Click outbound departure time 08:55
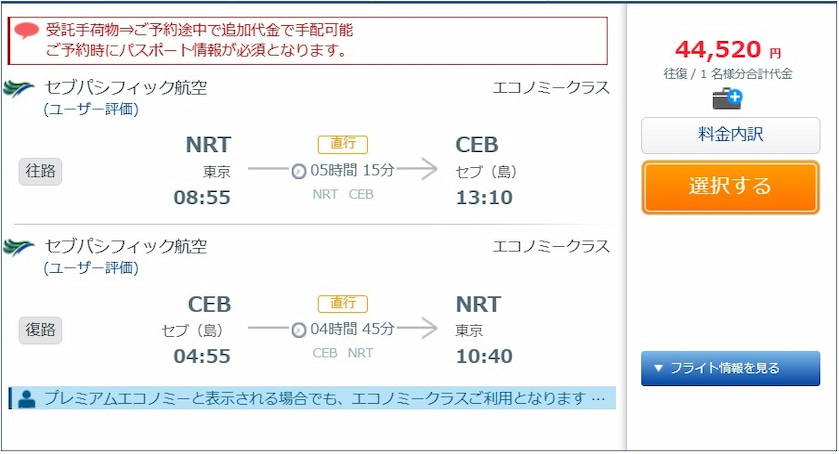The height and width of the screenshot is (454, 839). click(202, 198)
